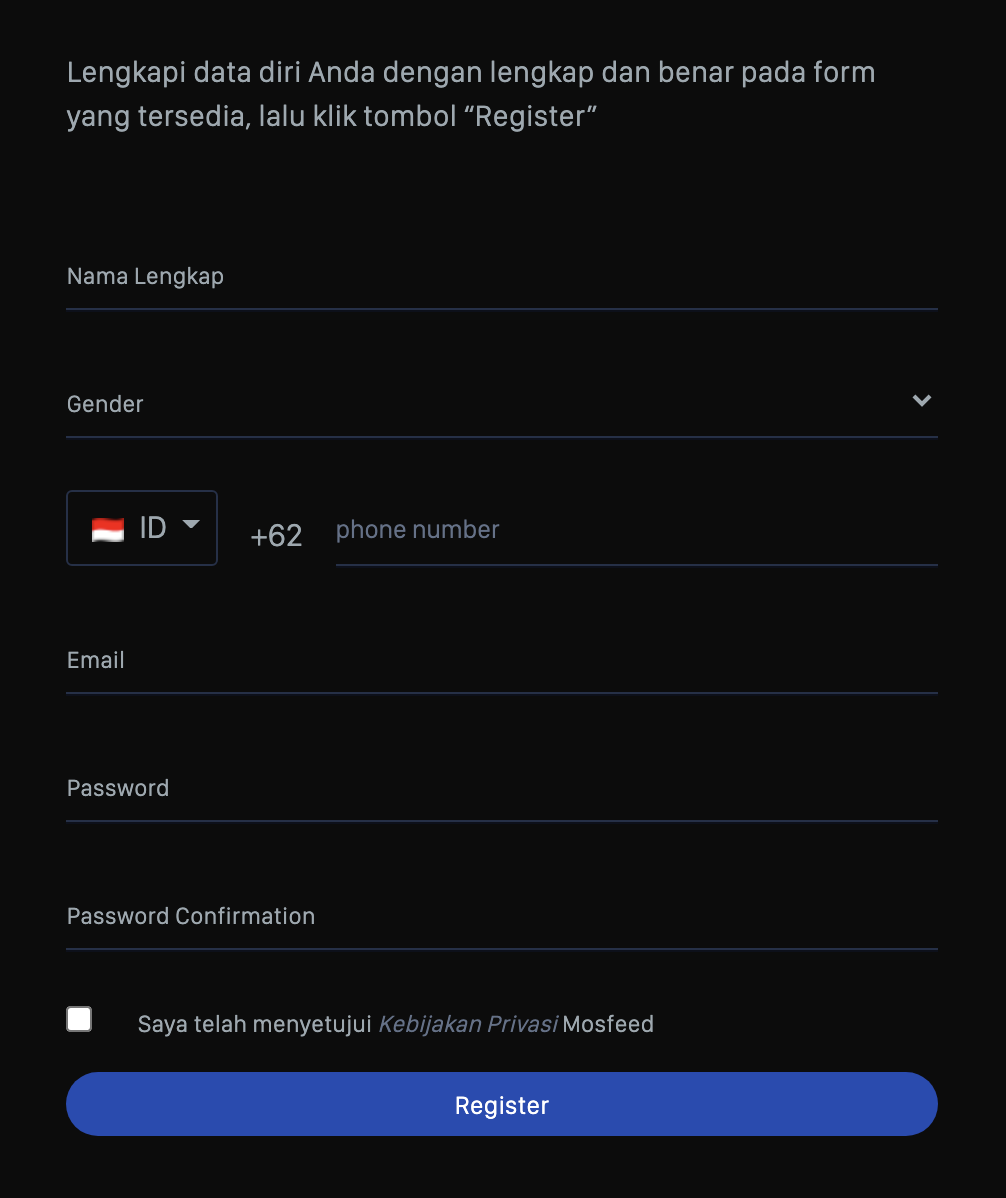
Task: Focus the Nama Lengkap field
Action: (x=500, y=277)
